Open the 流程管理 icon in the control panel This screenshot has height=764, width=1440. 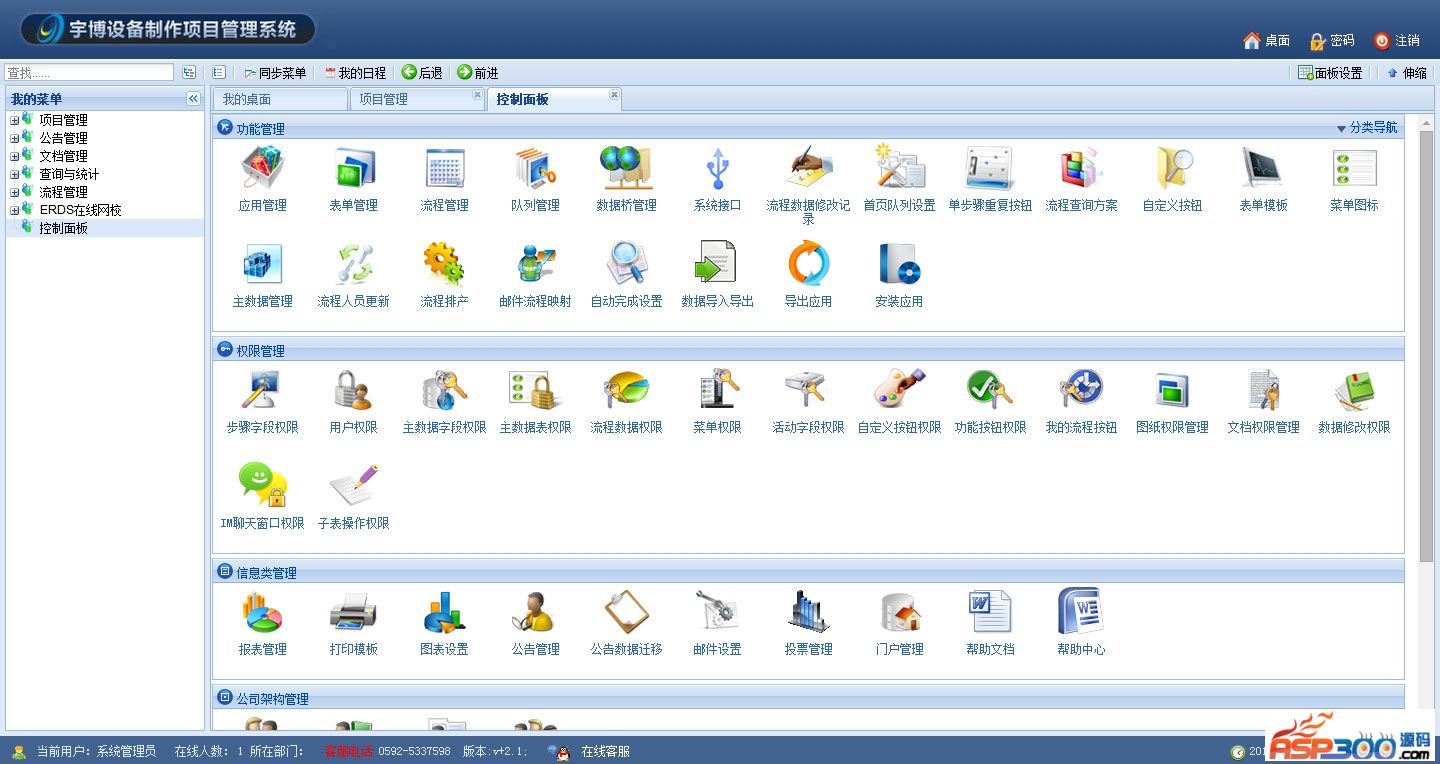click(445, 168)
